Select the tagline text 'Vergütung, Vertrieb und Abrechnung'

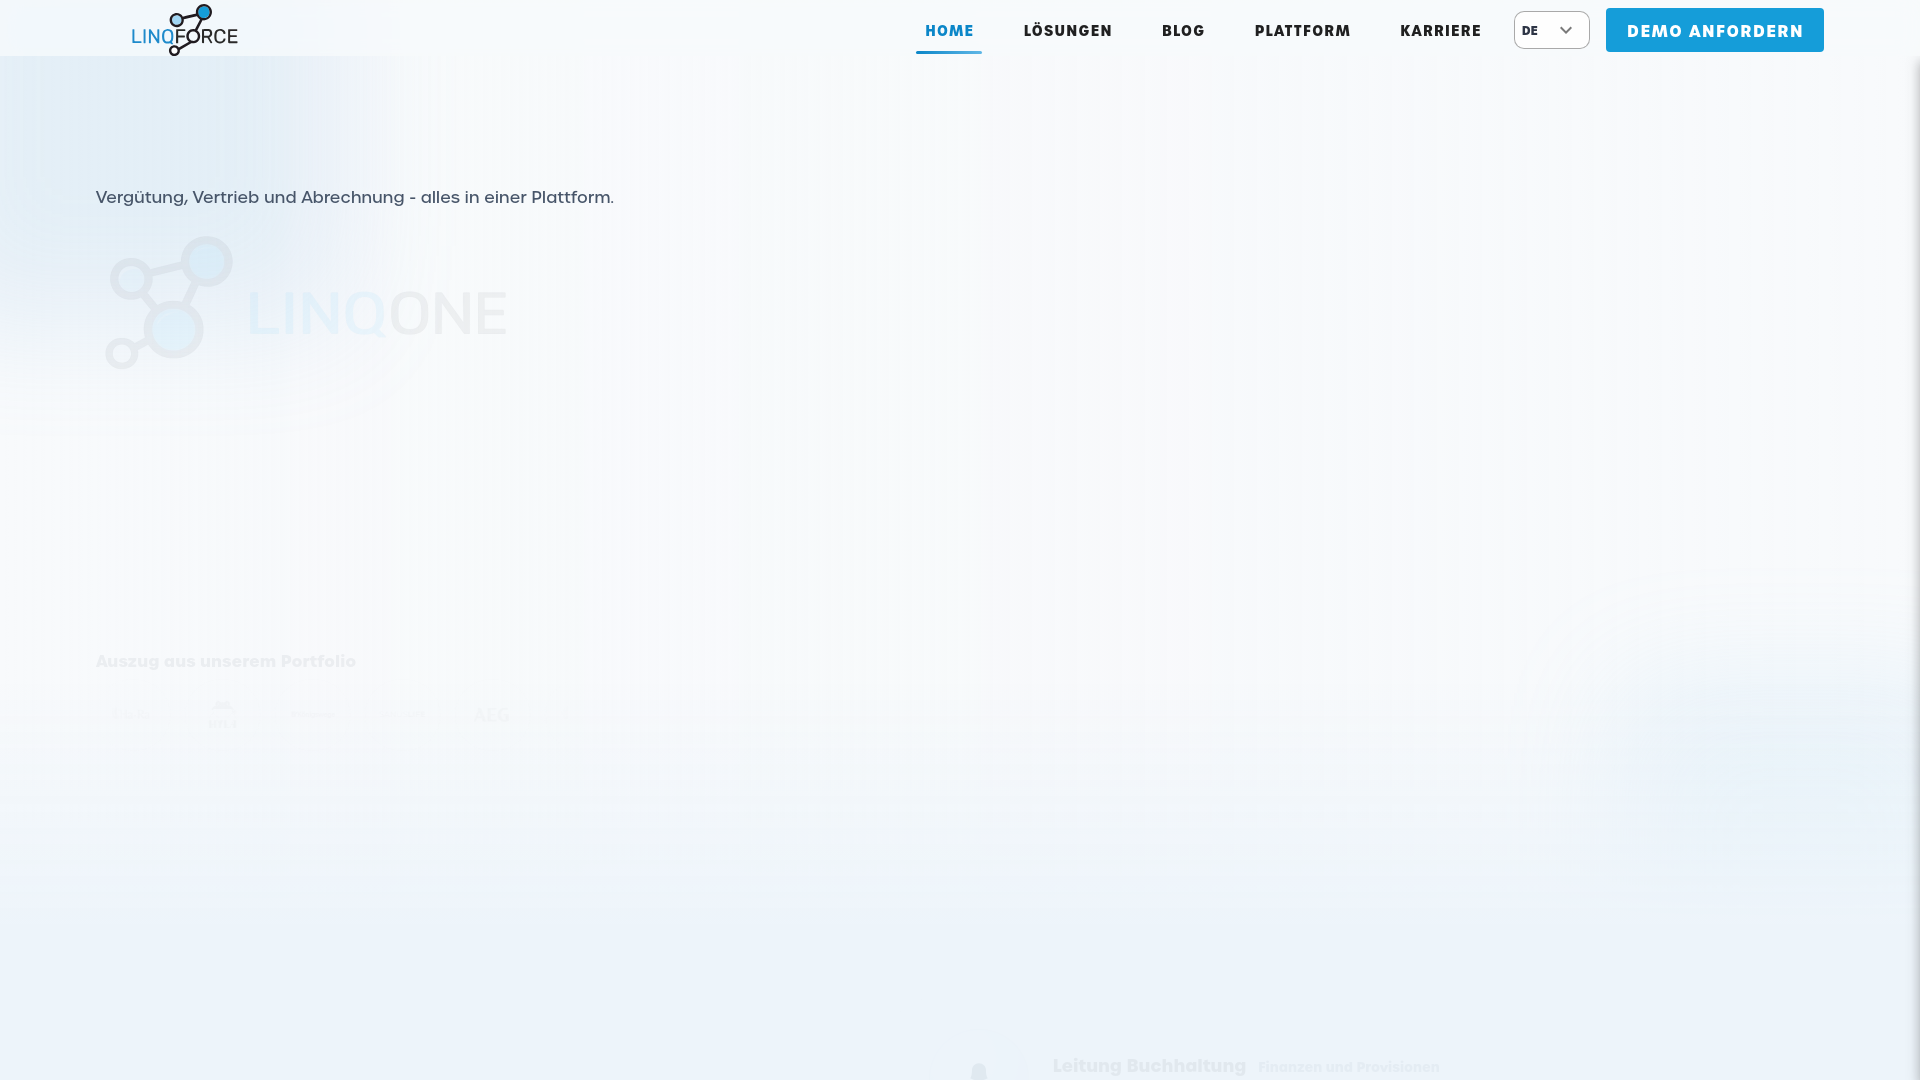point(250,197)
